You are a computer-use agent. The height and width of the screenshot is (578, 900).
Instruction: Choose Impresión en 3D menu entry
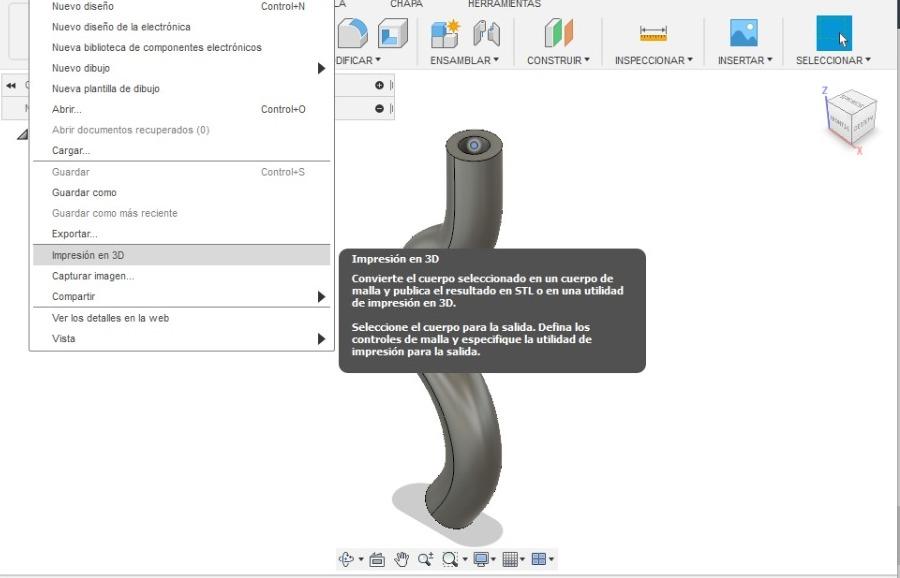pyautogui.click(x=181, y=255)
